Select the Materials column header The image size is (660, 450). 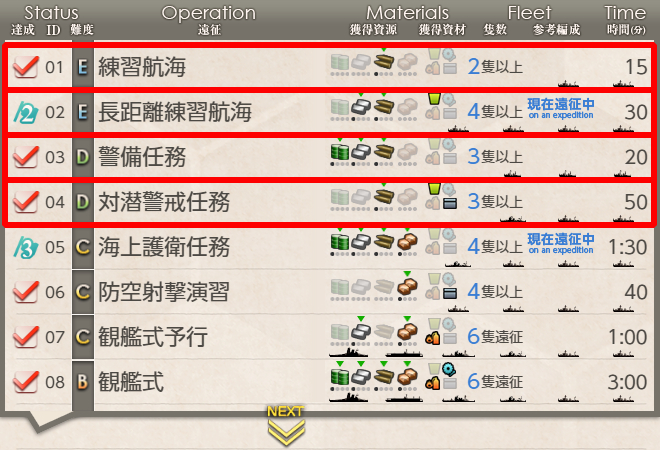(407, 13)
